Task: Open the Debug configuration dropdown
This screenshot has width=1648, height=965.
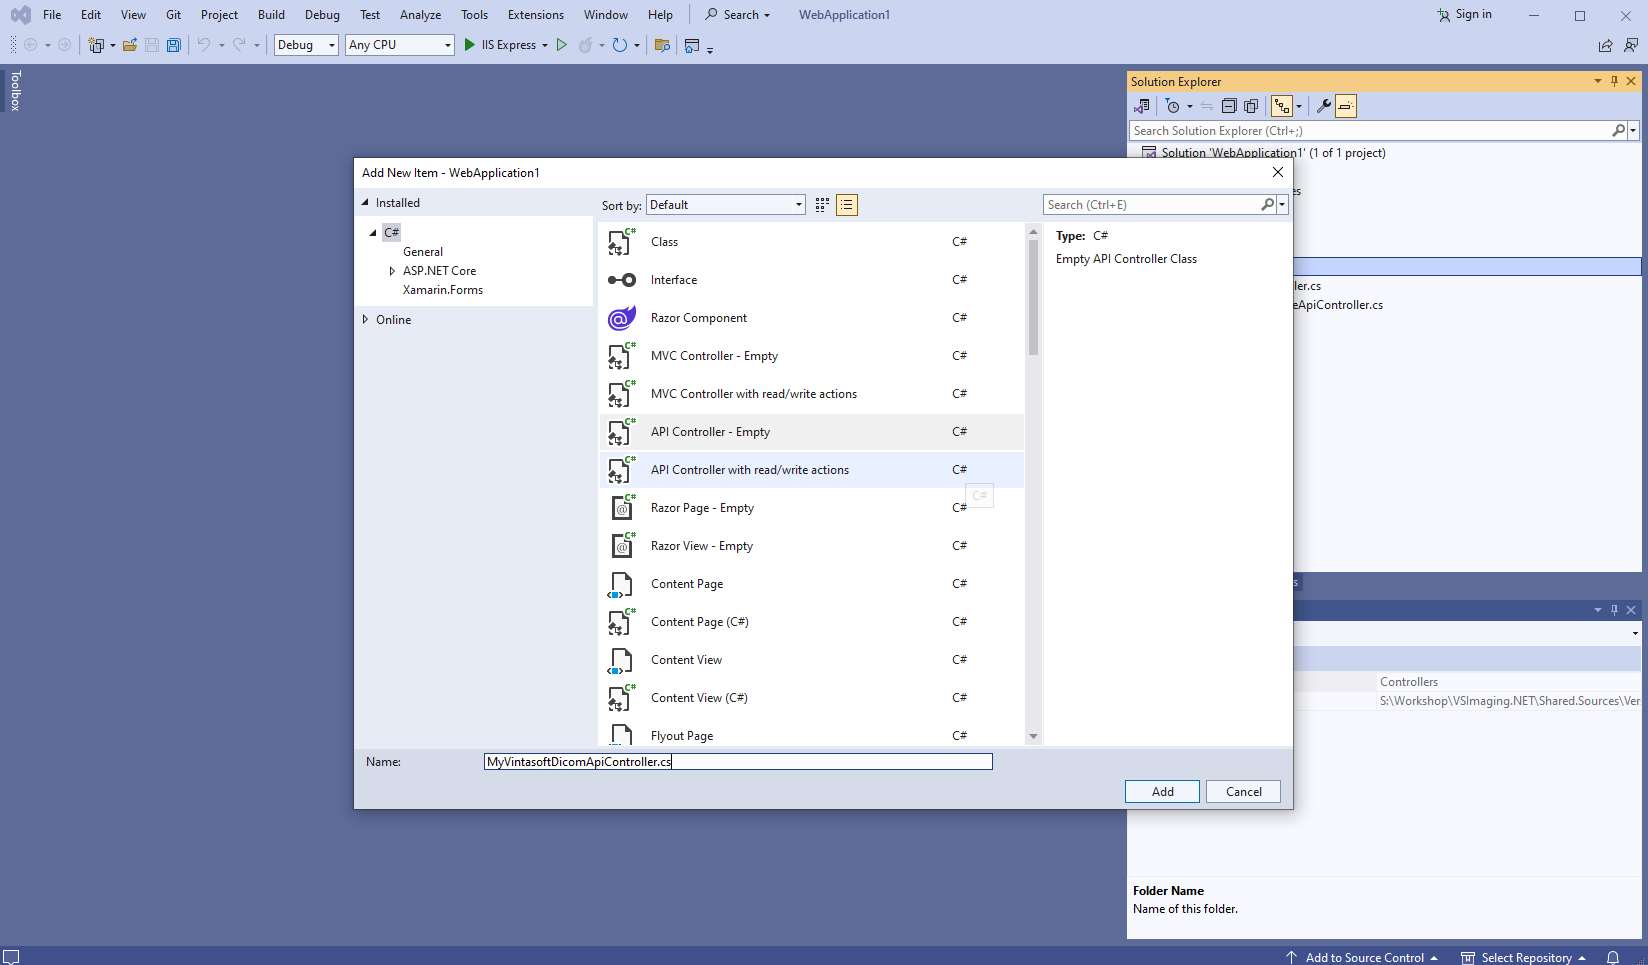Action: (x=306, y=45)
